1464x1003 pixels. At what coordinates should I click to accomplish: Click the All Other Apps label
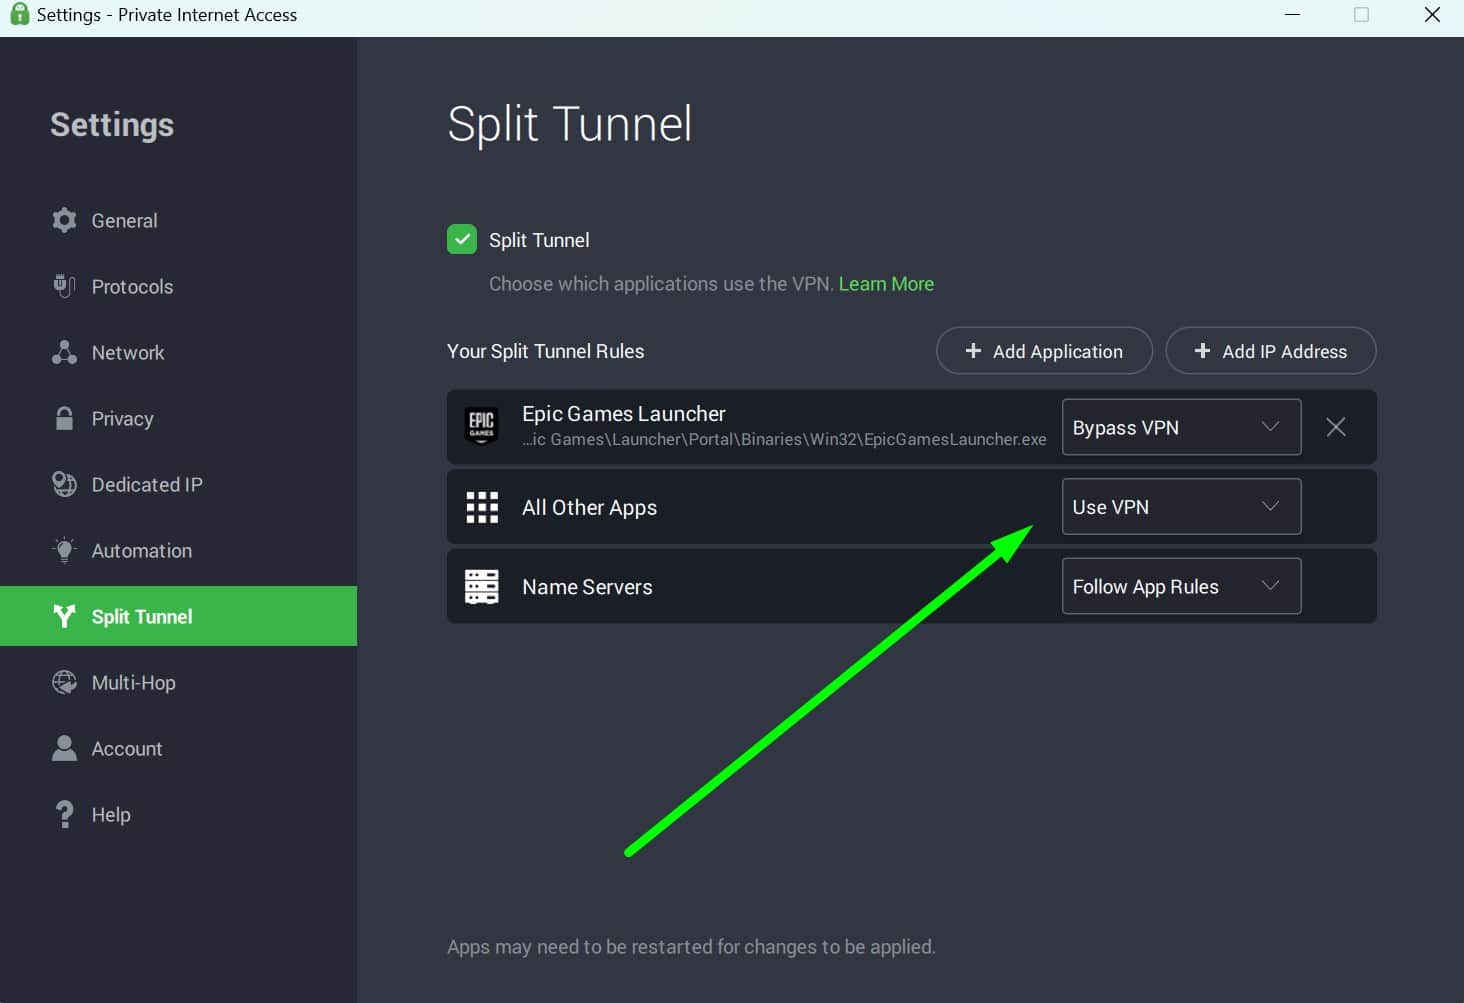pyautogui.click(x=589, y=507)
